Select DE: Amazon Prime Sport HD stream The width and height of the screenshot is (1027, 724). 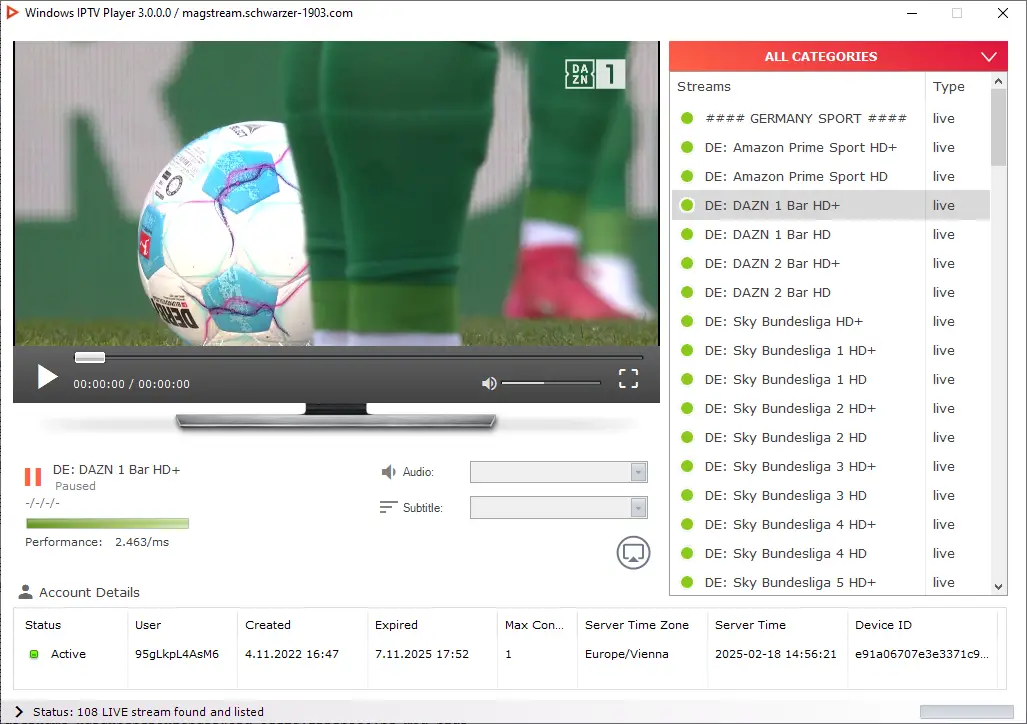point(831,176)
